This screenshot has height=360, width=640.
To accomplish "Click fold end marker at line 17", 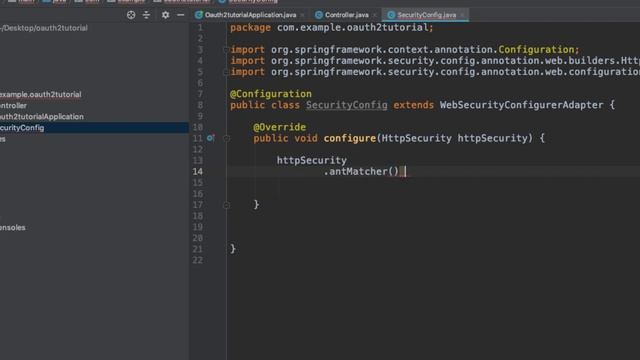I will (227, 205).
